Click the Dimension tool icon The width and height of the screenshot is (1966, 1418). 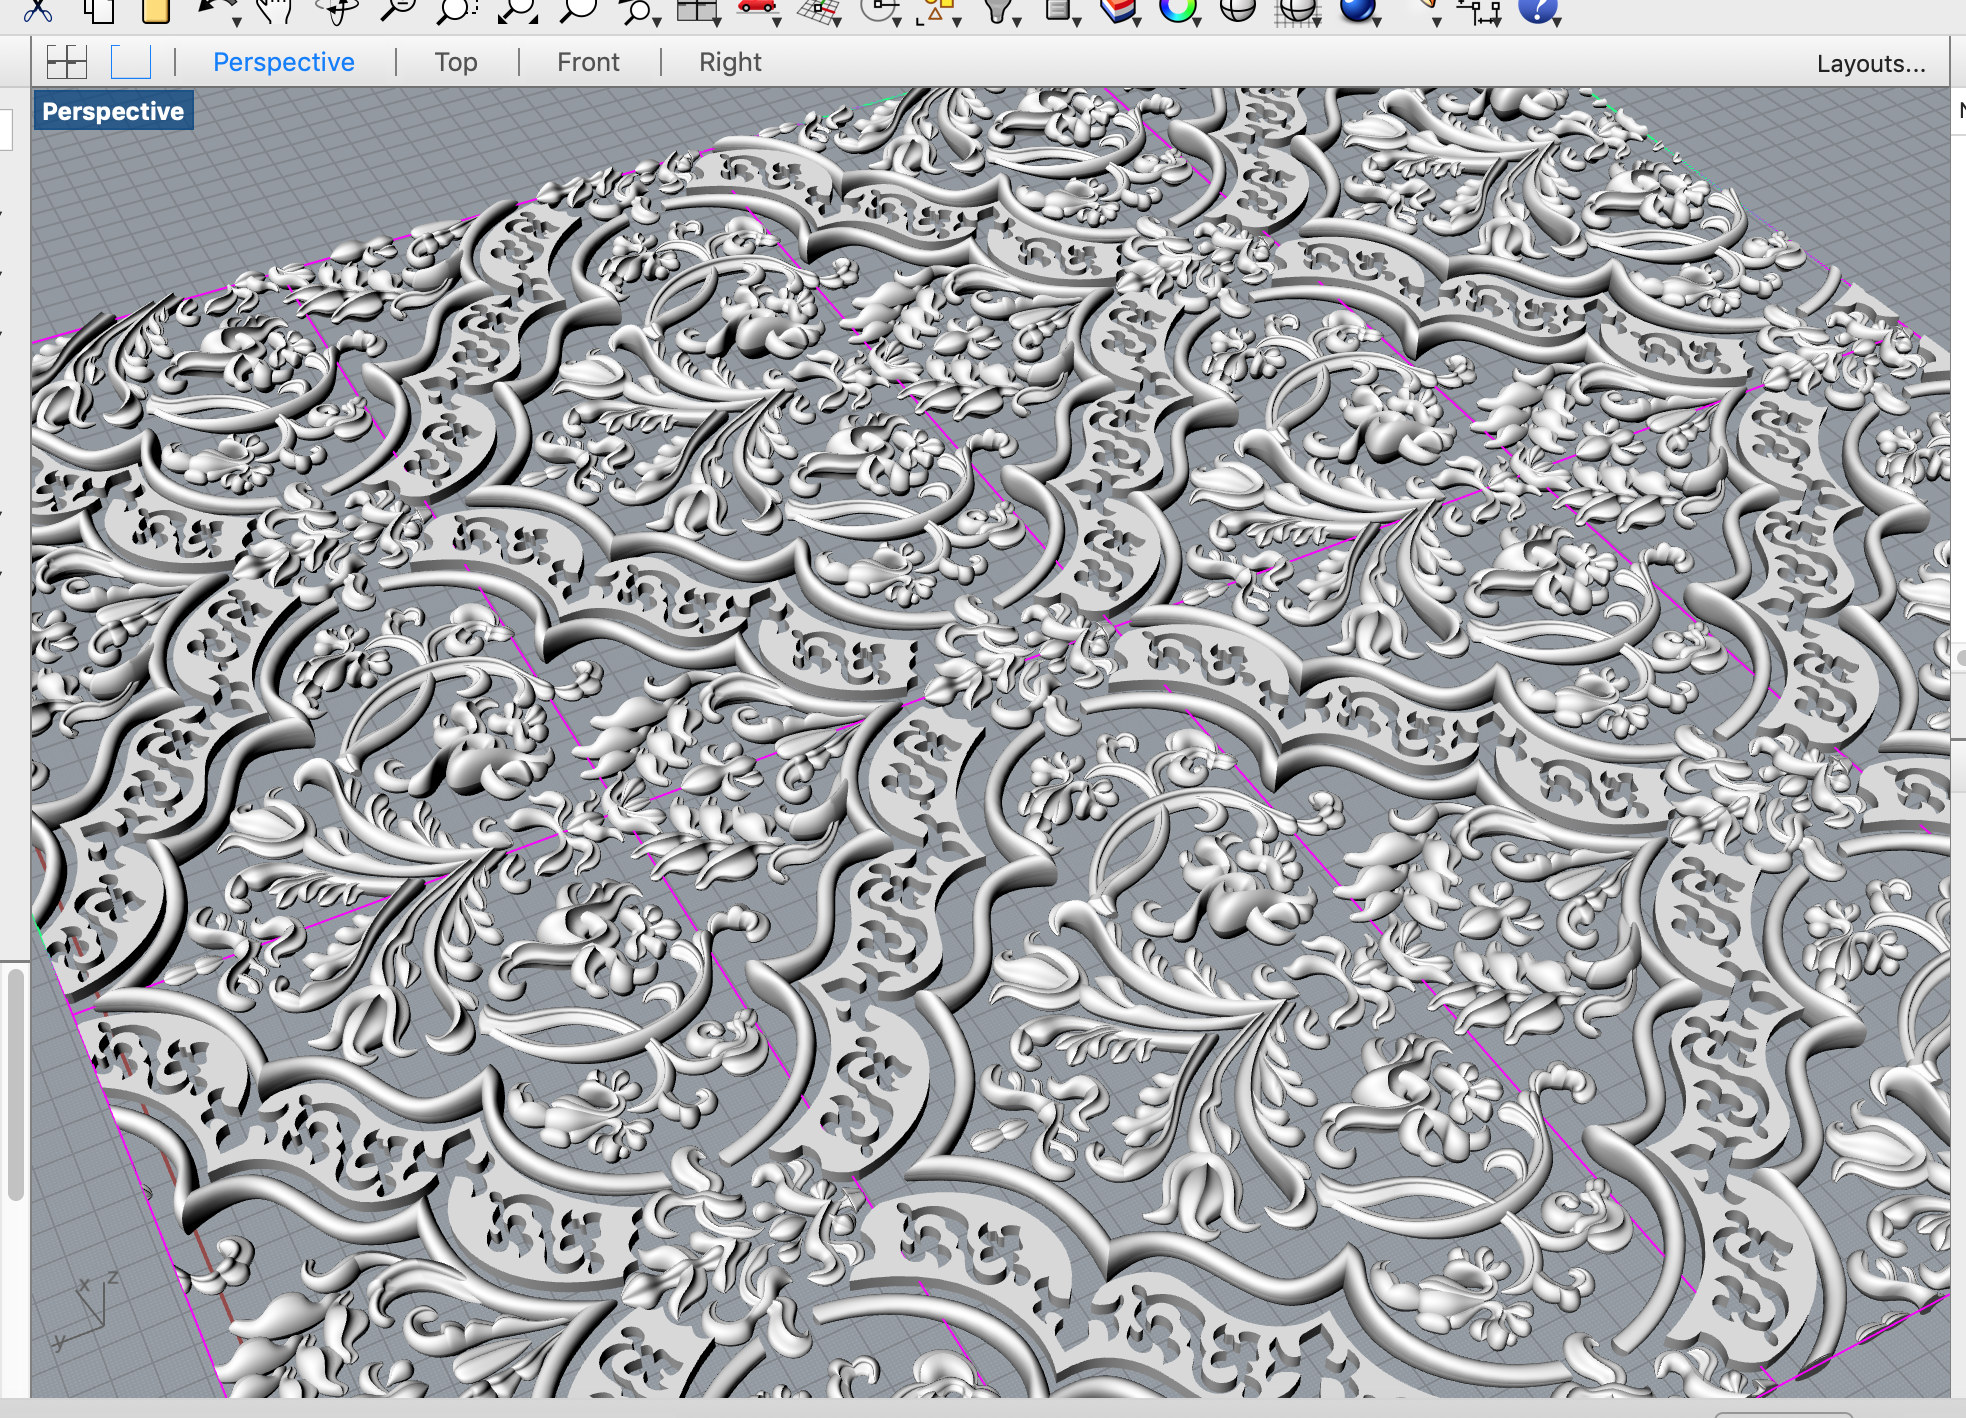(x=1478, y=12)
